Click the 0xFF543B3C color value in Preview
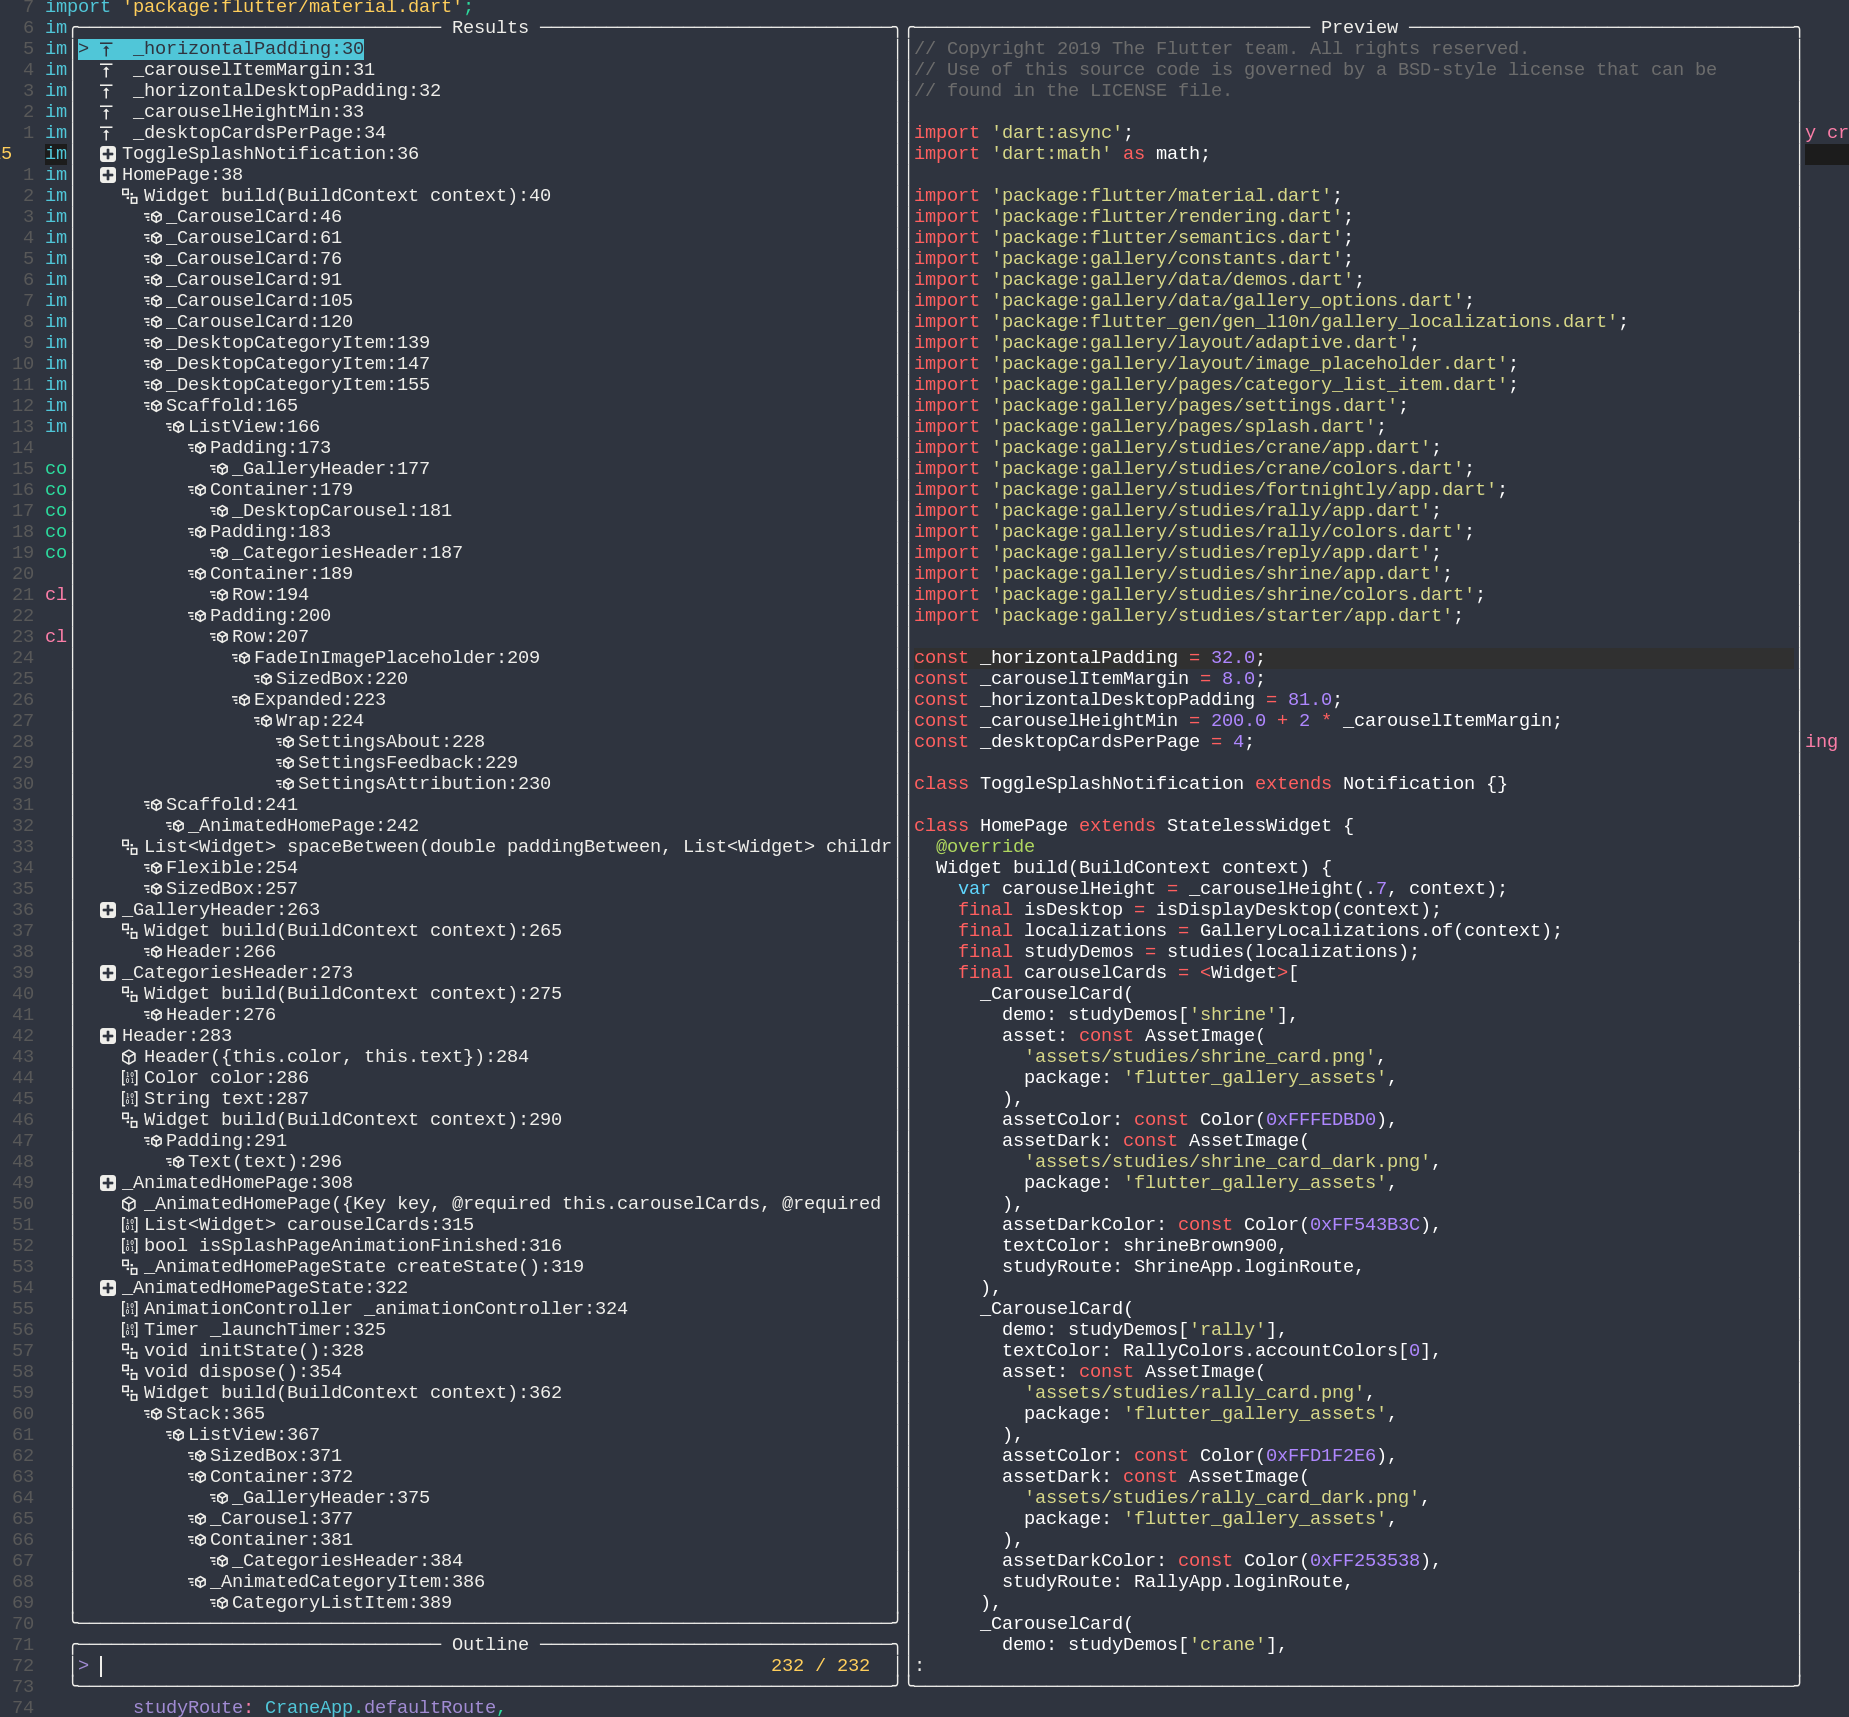 click(x=1365, y=1225)
